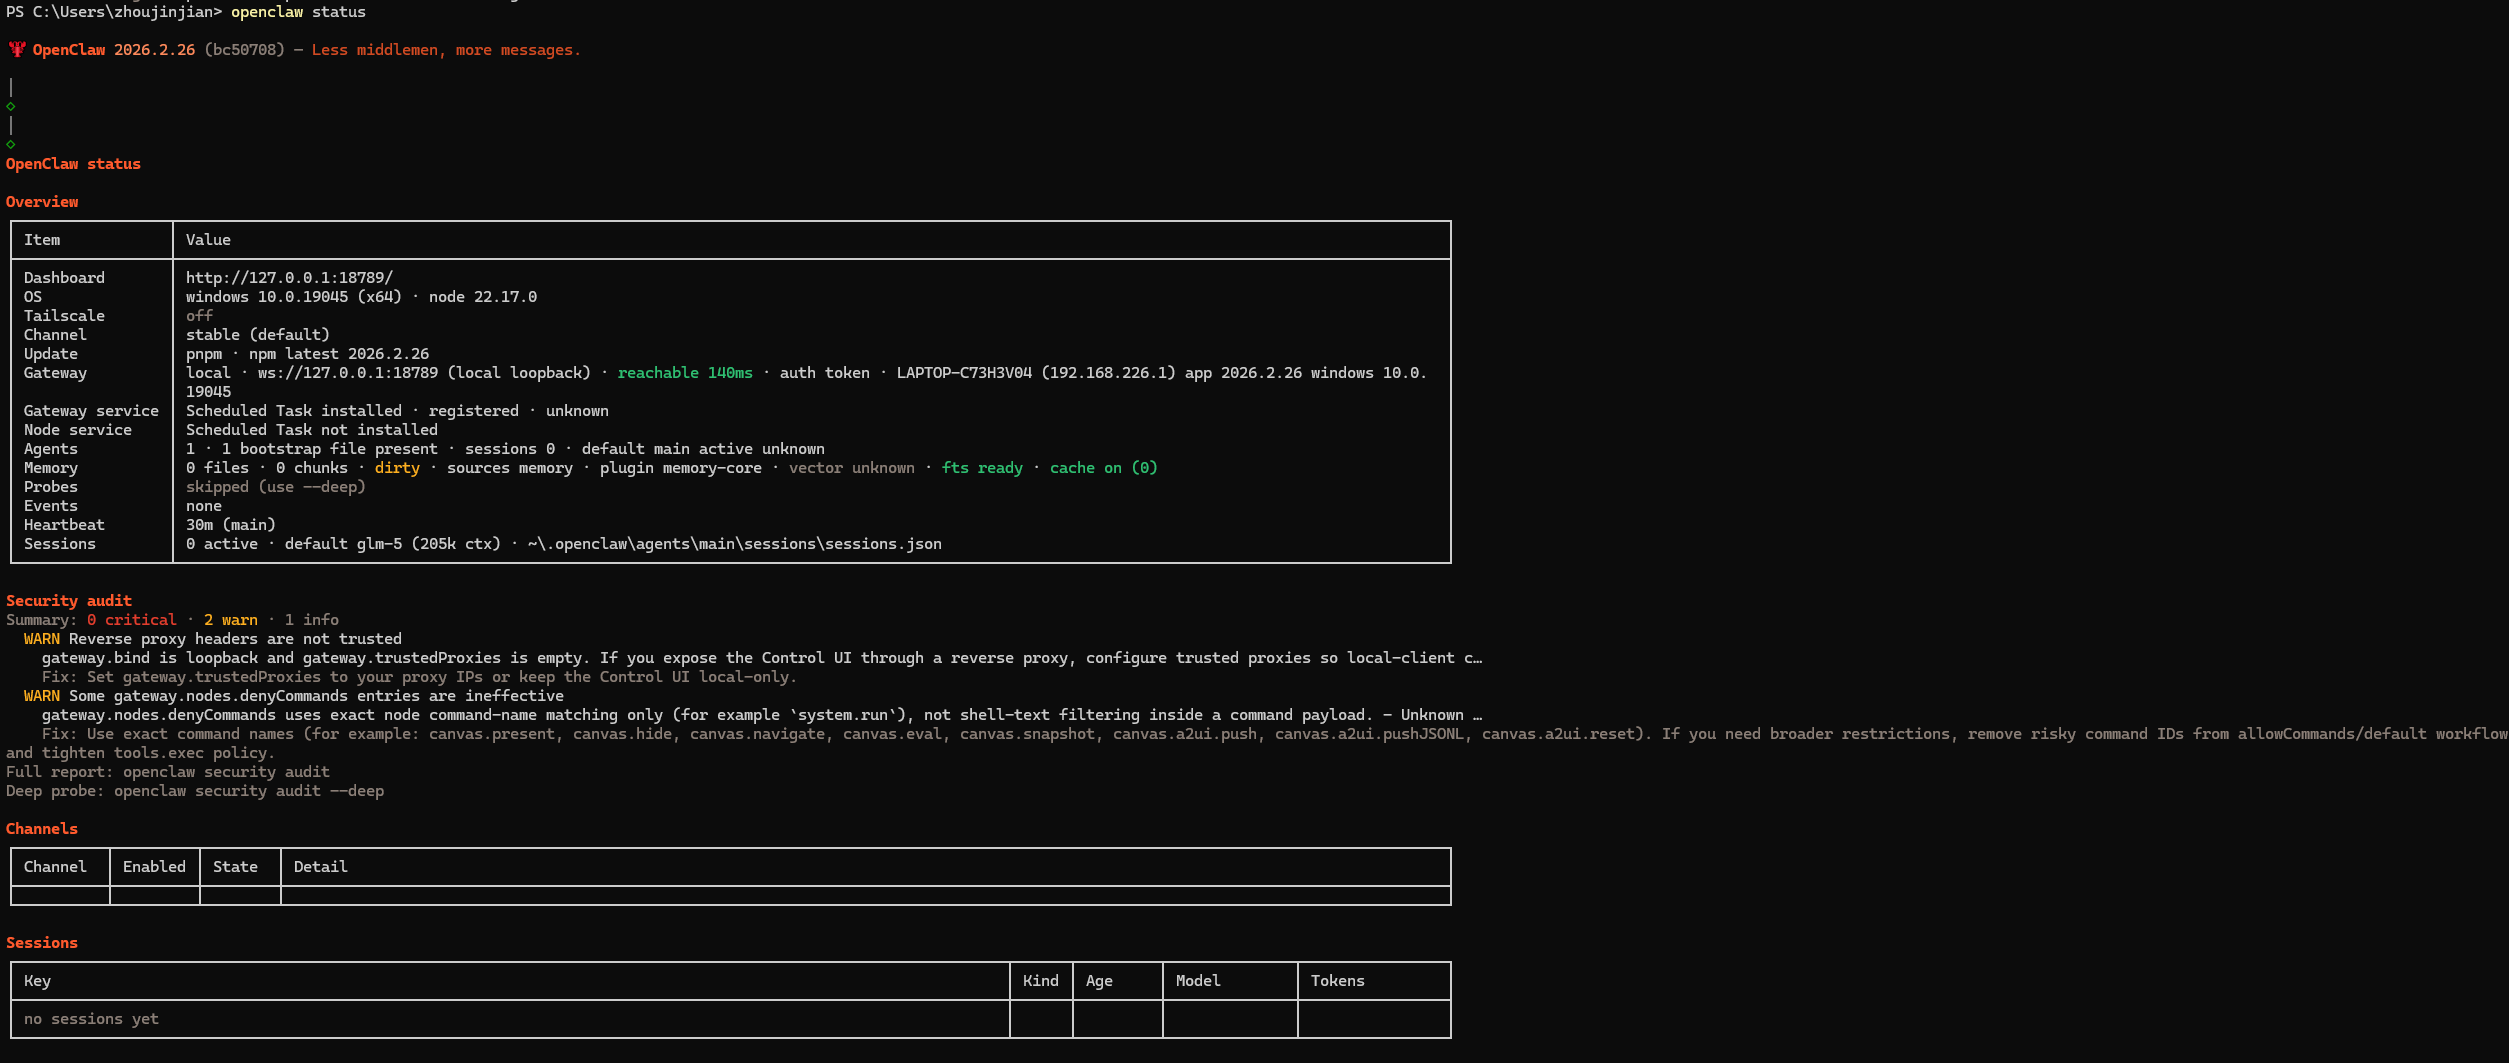Image resolution: width=2509 pixels, height=1063 pixels.
Task: Click the "0 critical" summary count
Action: click(x=131, y=620)
